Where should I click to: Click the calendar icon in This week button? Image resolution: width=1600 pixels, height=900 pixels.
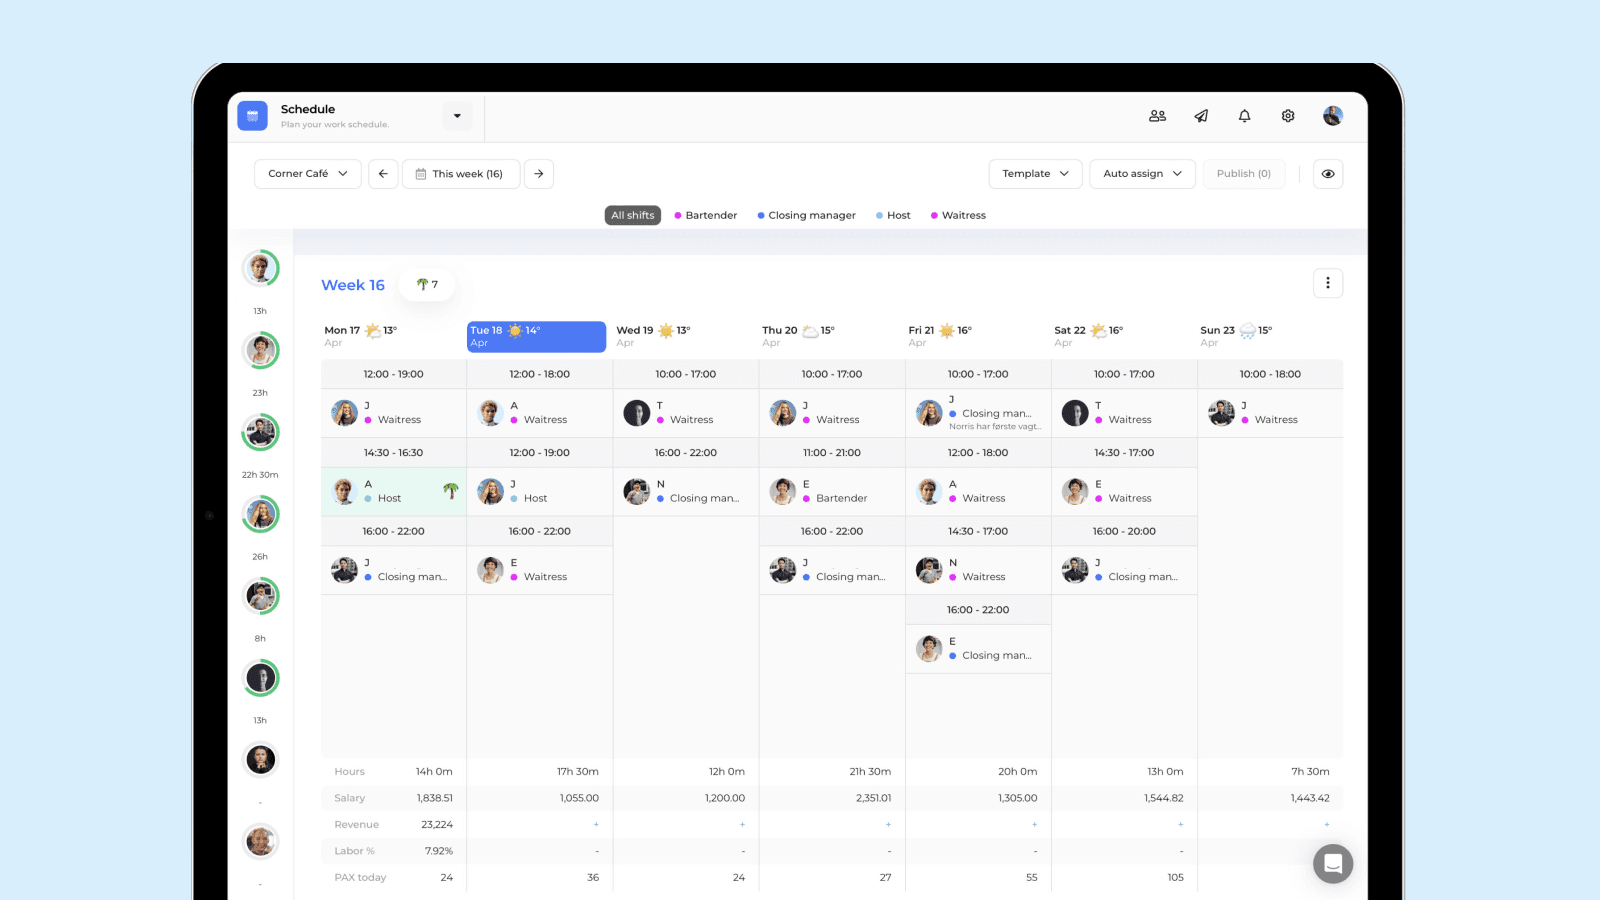point(422,173)
